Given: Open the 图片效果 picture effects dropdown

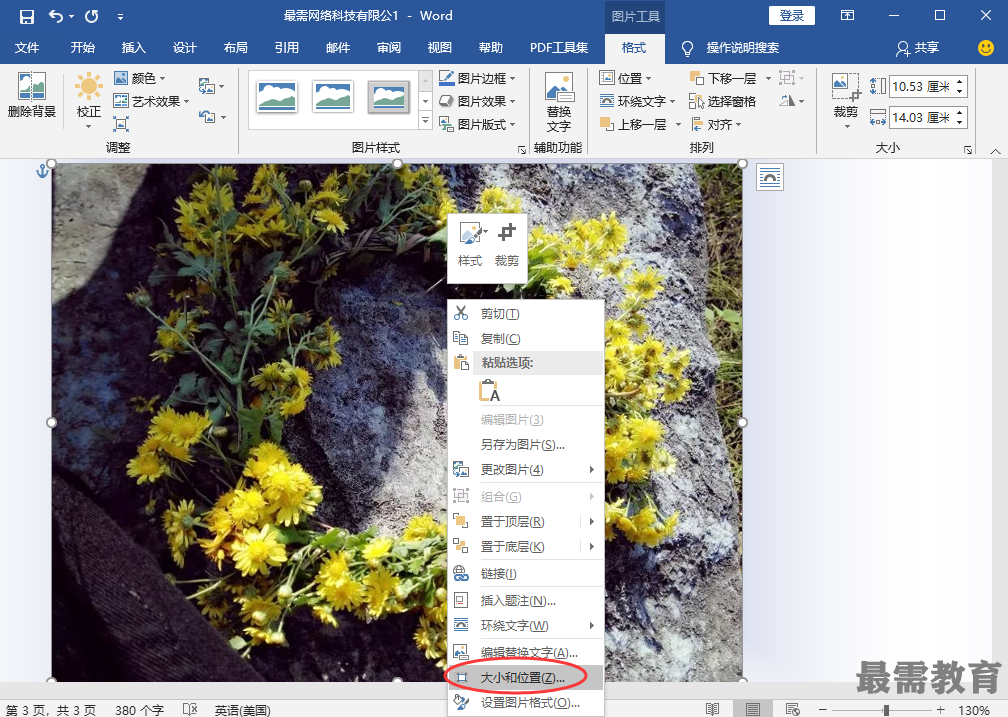Looking at the screenshot, I should pos(477,102).
